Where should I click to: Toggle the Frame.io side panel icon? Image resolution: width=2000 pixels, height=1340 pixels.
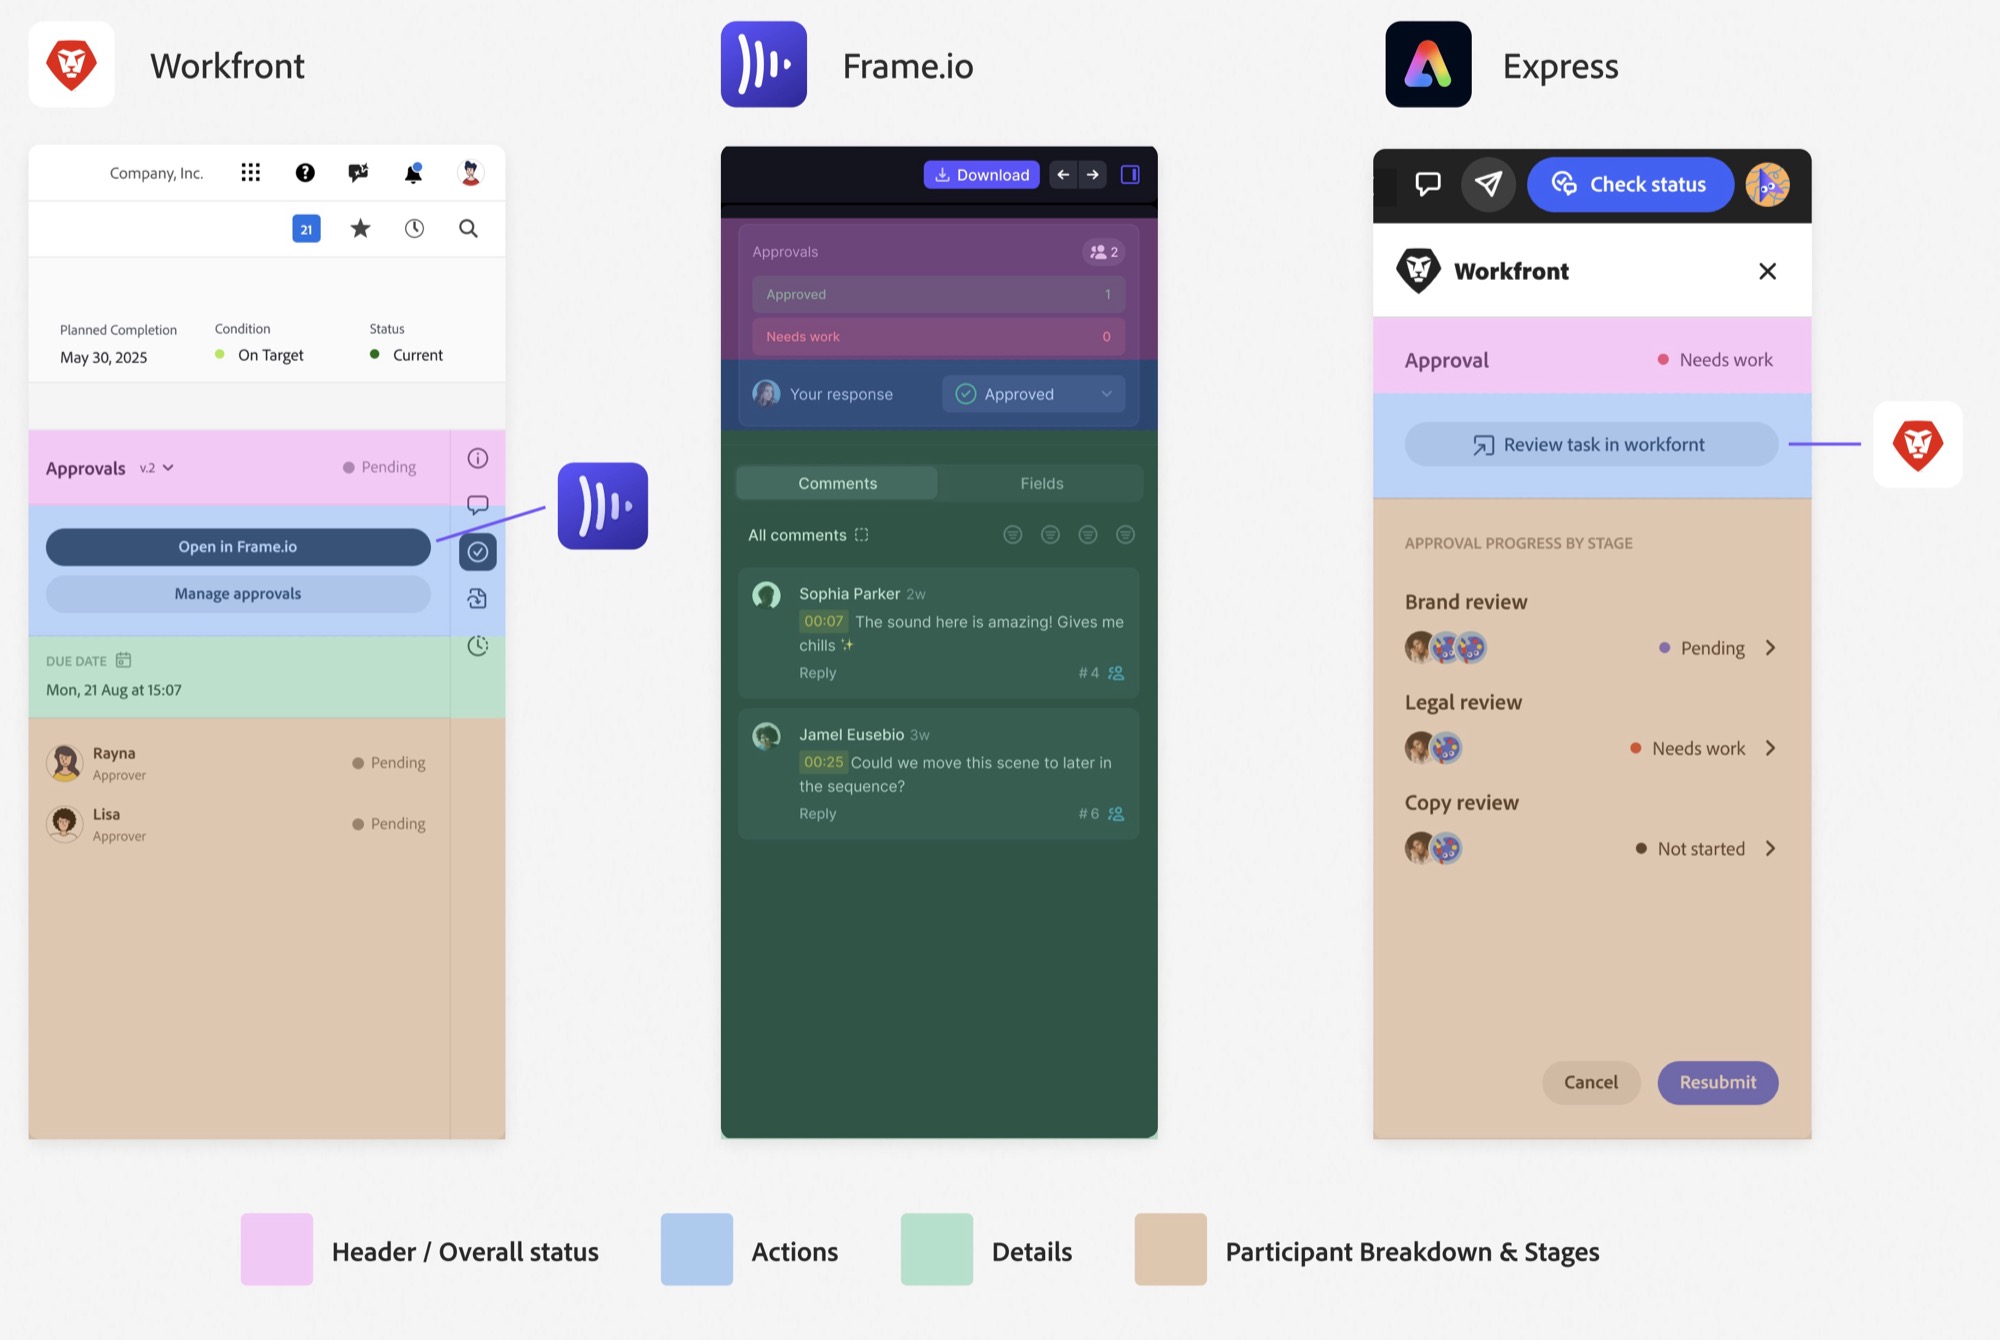click(x=1130, y=175)
